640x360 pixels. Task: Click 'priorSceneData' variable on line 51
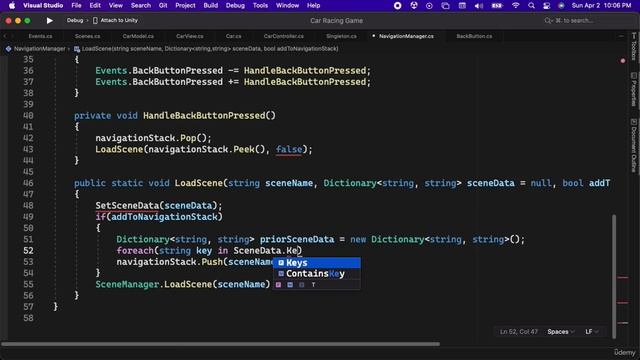297,240
